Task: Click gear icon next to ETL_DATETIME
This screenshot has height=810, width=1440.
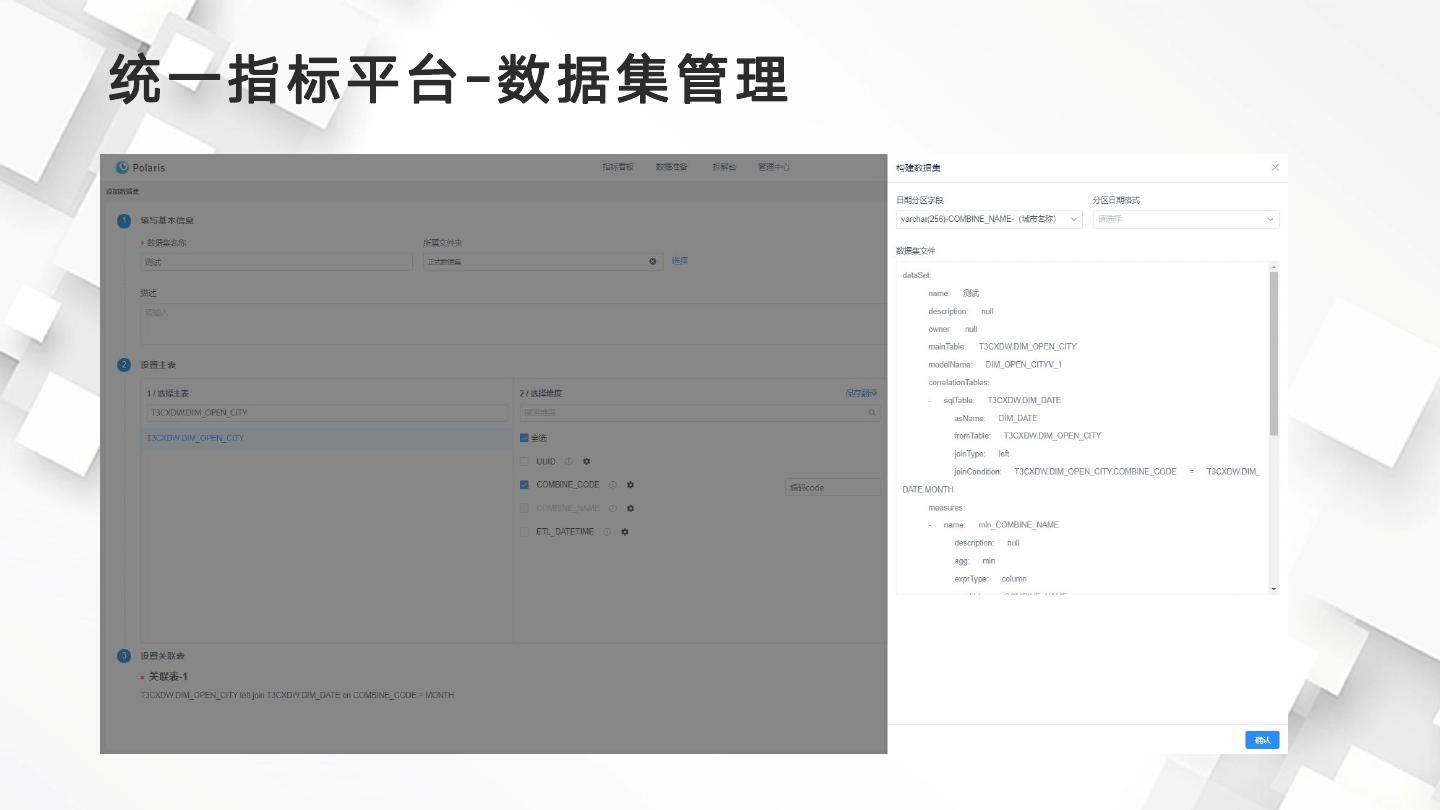Action: coord(625,532)
